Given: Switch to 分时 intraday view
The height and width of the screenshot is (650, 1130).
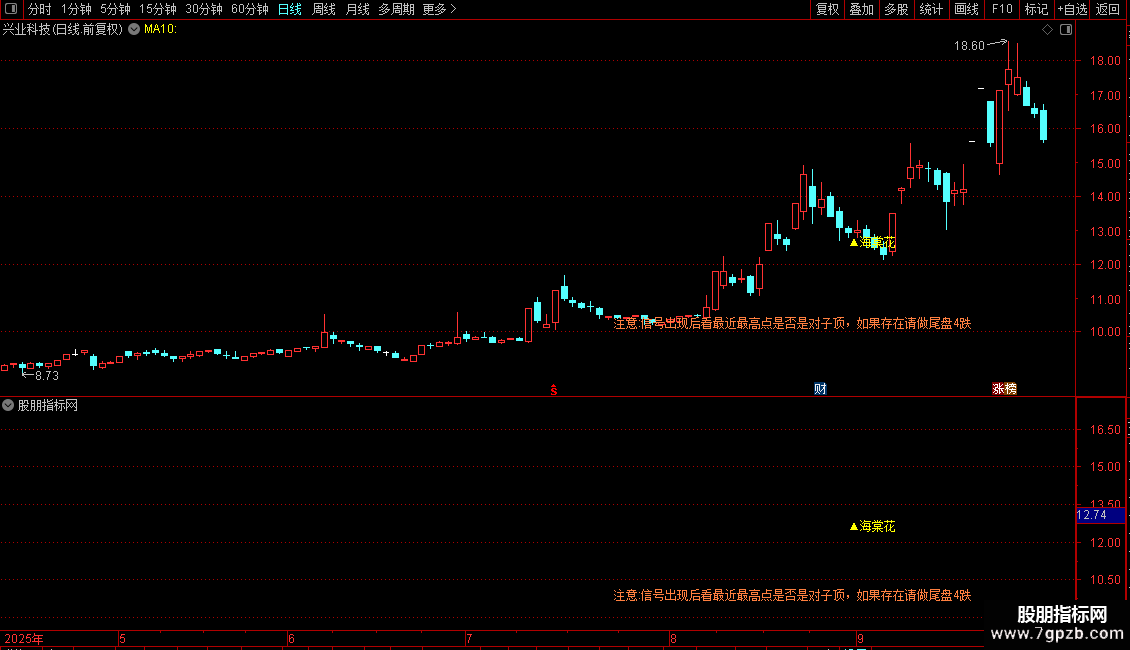Looking at the screenshot, I should (x=40, y=9).
